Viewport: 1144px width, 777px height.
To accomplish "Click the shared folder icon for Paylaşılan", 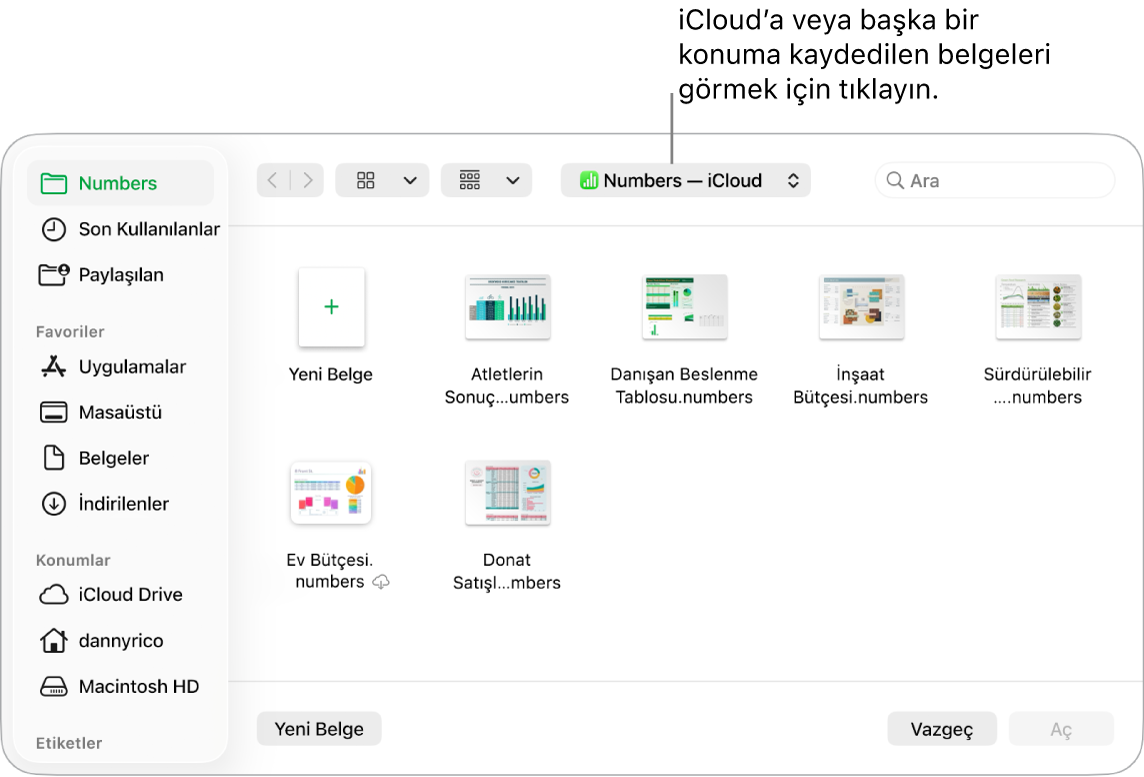I will (x=54, y=274).
